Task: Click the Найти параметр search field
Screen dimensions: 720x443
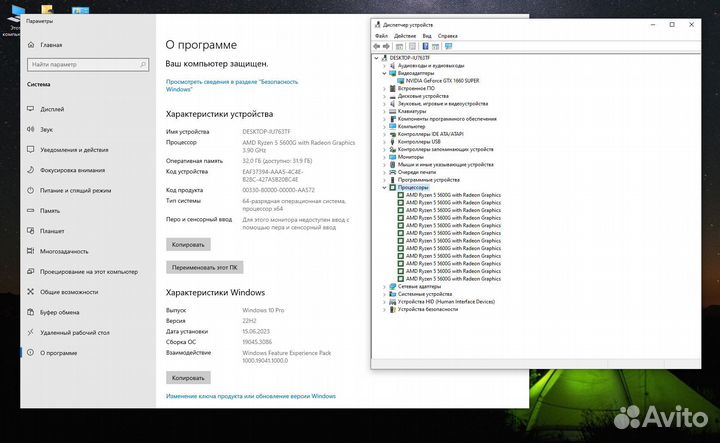Action: point(88,64)
